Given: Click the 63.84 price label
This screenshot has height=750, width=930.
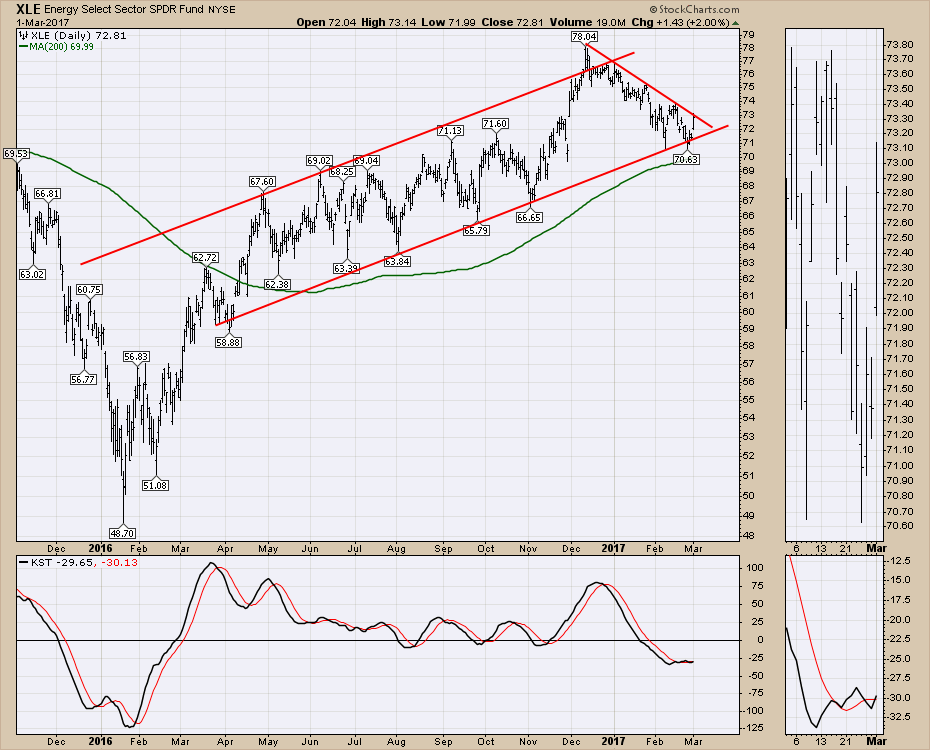Looking at the screenshot, I should point(397,261).
